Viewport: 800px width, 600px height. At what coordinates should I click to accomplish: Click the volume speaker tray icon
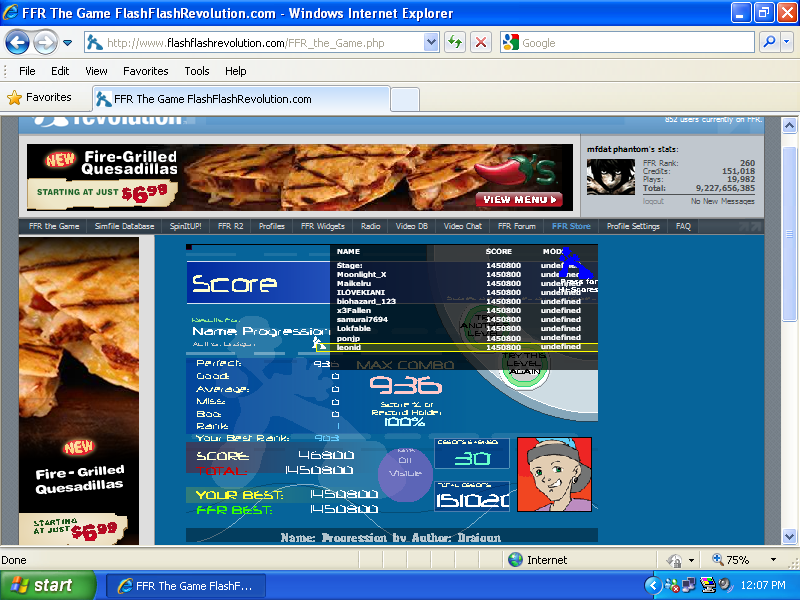(x=724, y=585)
